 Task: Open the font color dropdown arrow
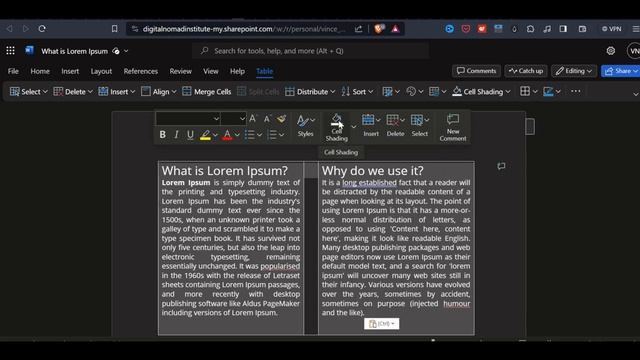click(x=237, y=135)
